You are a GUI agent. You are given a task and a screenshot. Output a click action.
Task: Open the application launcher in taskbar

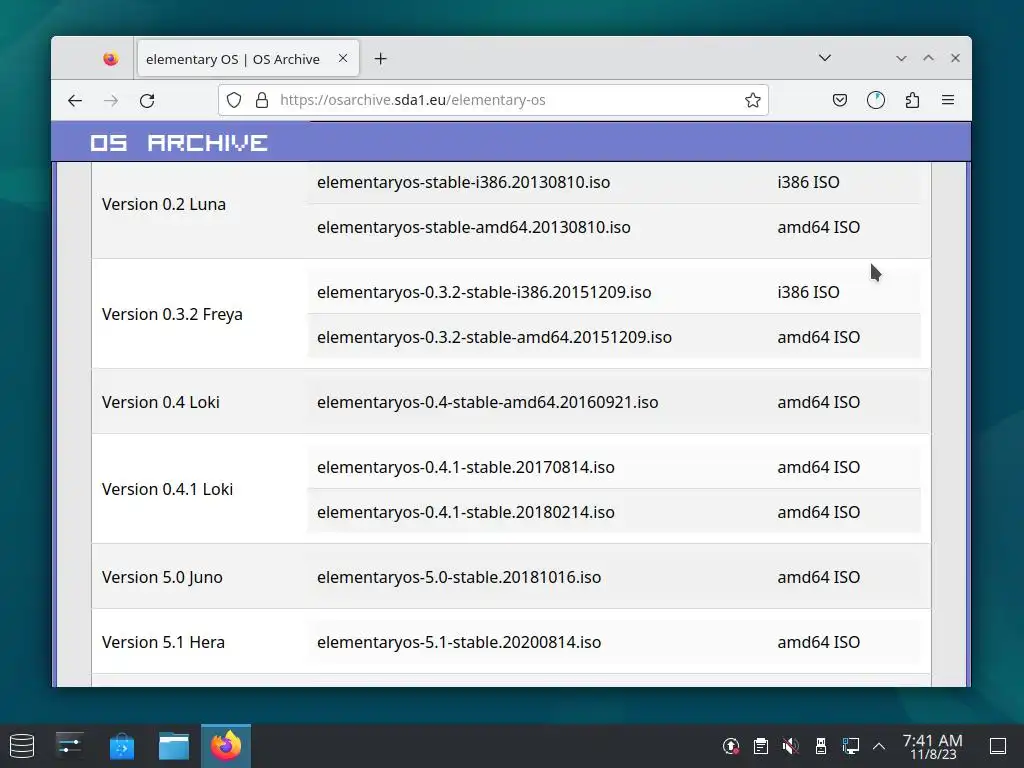22,746
